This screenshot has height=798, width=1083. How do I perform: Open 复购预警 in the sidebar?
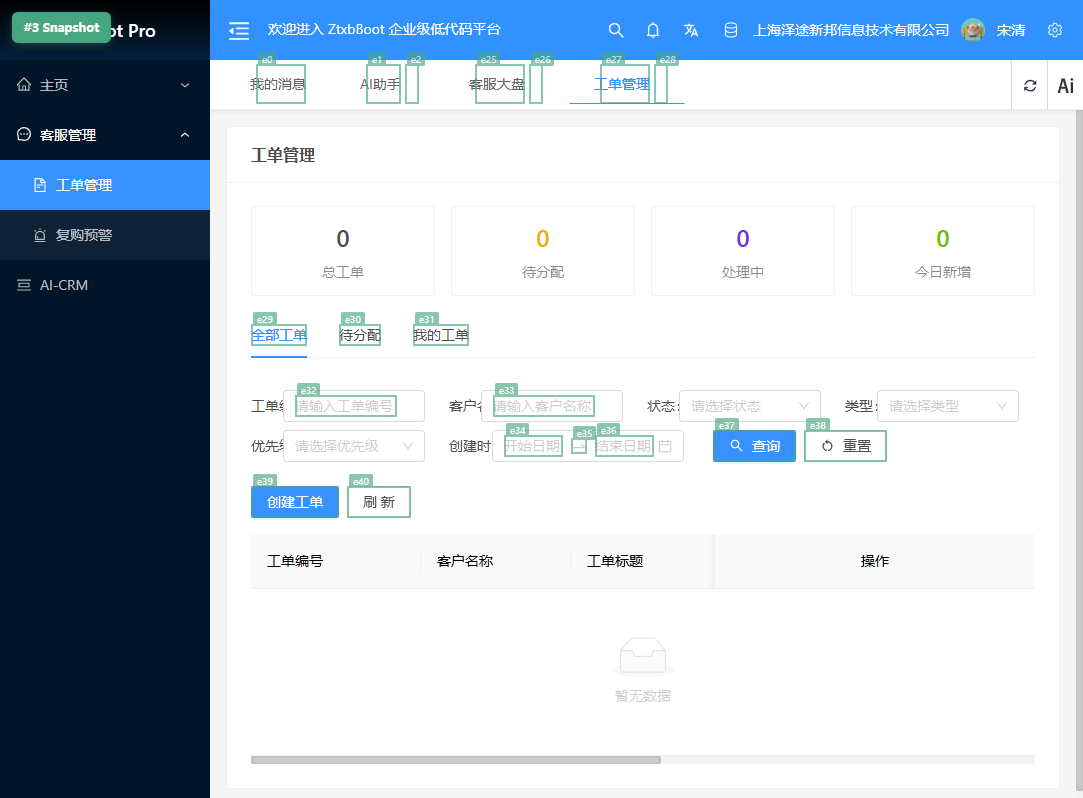point(105,235)
